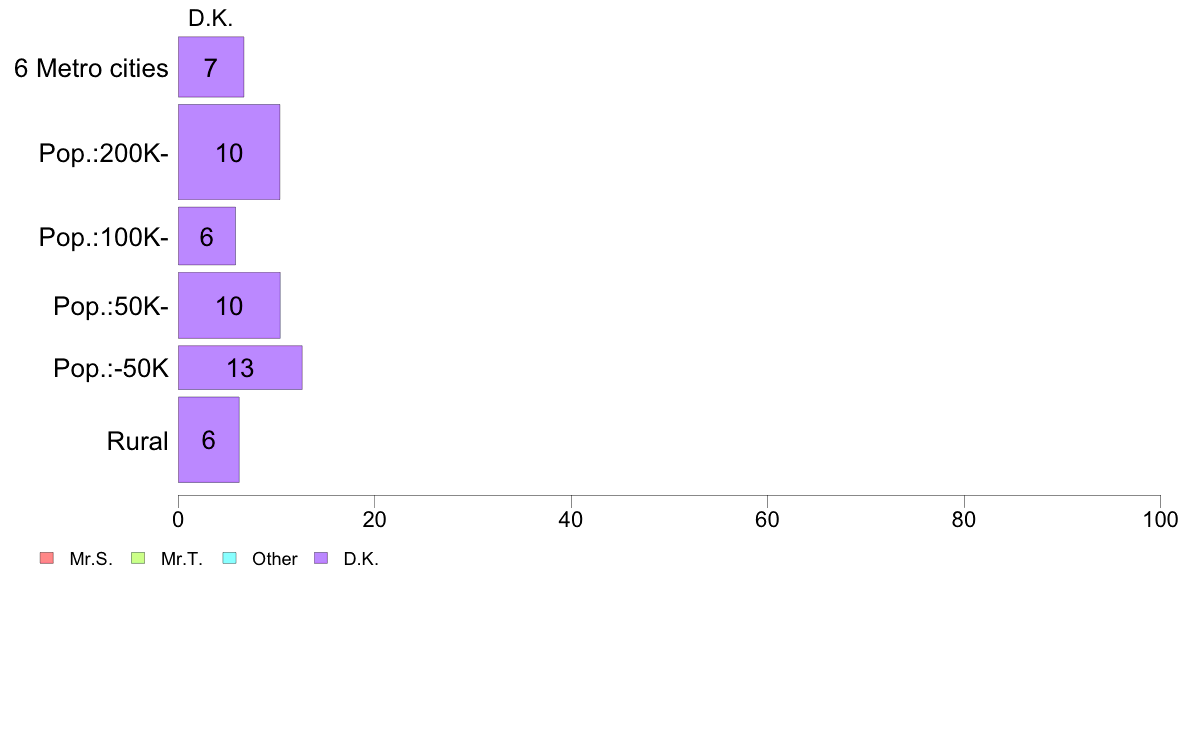This screenshot has width=1188, height=736.
Task: Select the 6 Metro cities bar
Action: pyautogui.click(x=211, y=67)
